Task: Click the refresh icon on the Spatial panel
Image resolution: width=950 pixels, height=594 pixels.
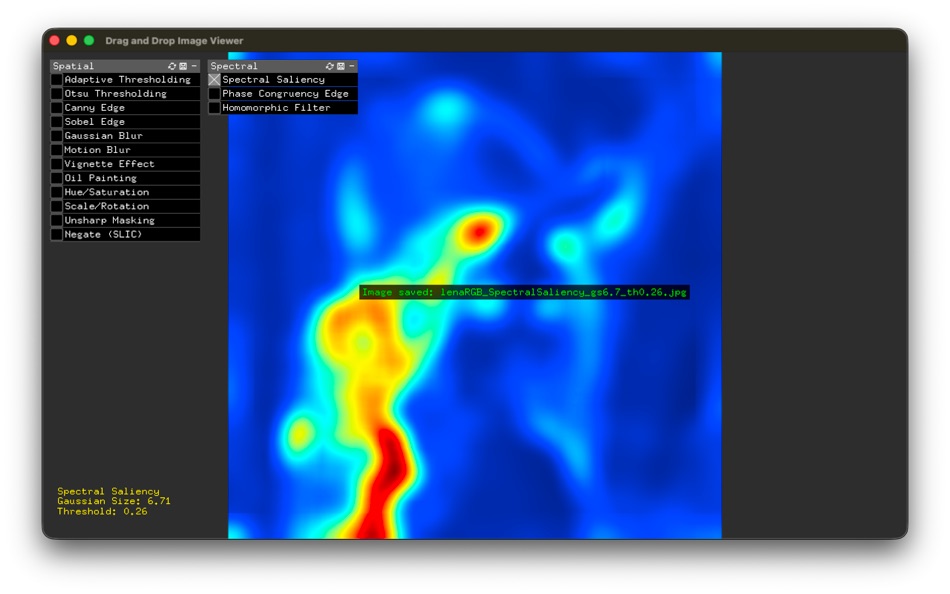Action: point(171,65)
